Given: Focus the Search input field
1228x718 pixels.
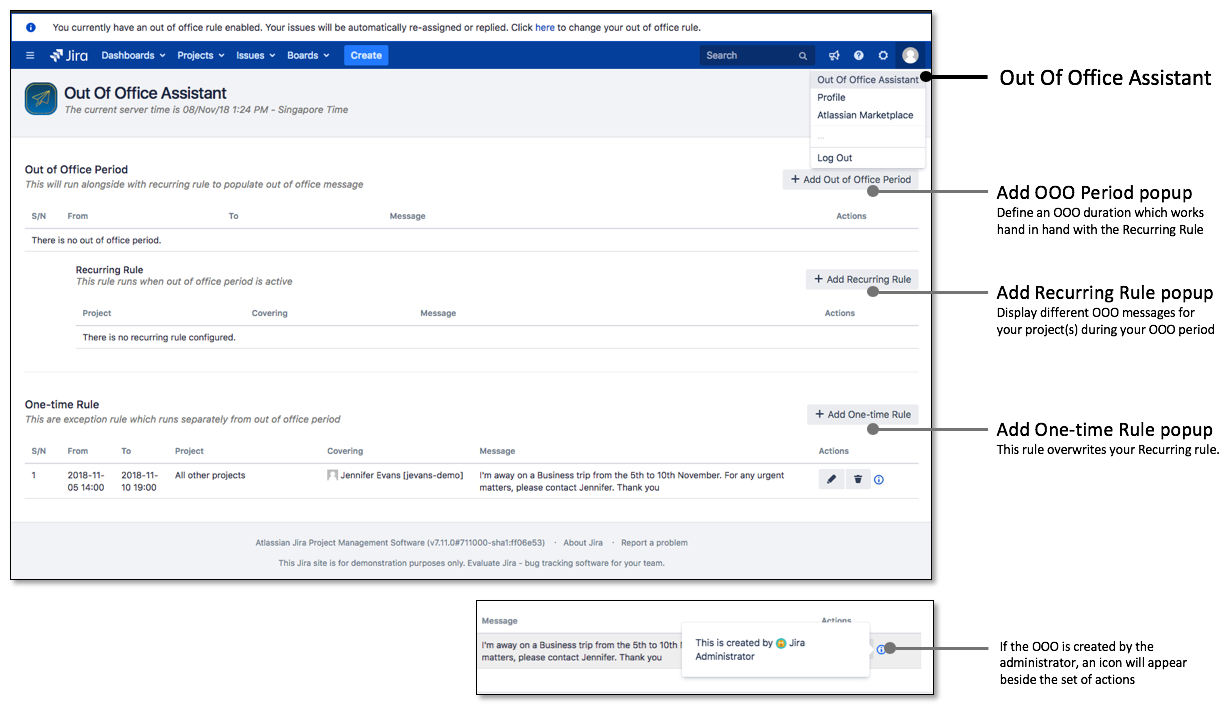Looking at the screenshot, I should pyautogui.click(x=750, y=56).
